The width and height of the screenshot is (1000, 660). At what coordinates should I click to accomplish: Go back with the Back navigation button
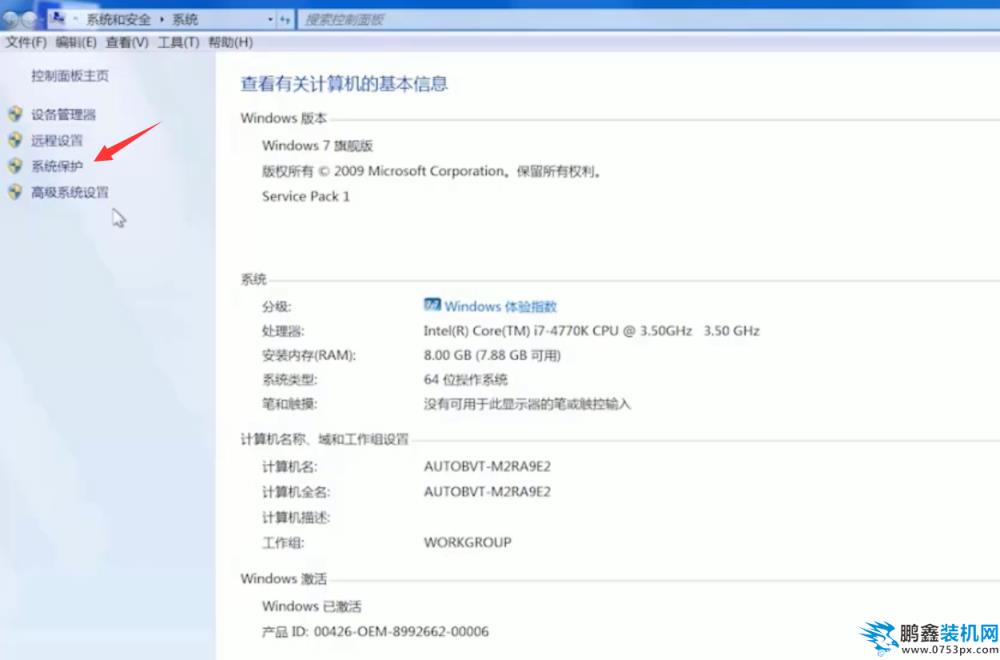click(x=10, y=20)
